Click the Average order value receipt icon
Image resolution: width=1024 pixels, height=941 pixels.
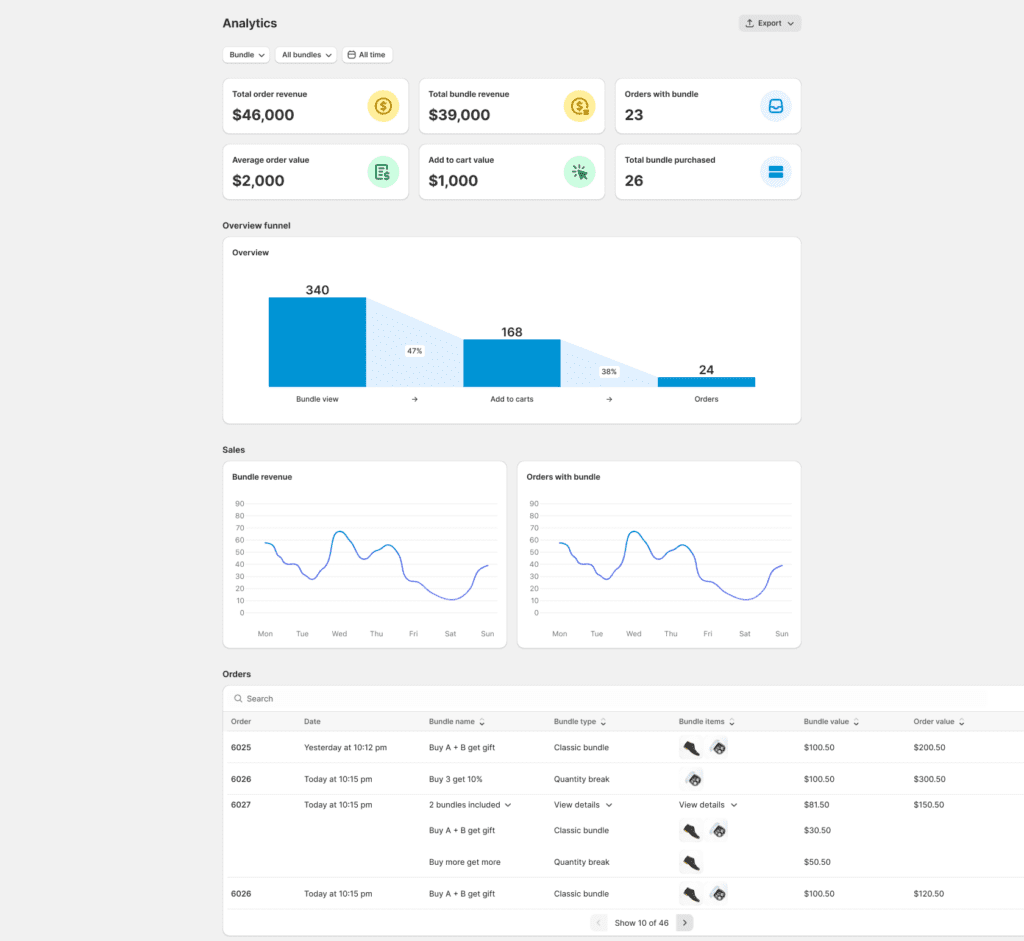pyautogui.click(x=383, y=172)
